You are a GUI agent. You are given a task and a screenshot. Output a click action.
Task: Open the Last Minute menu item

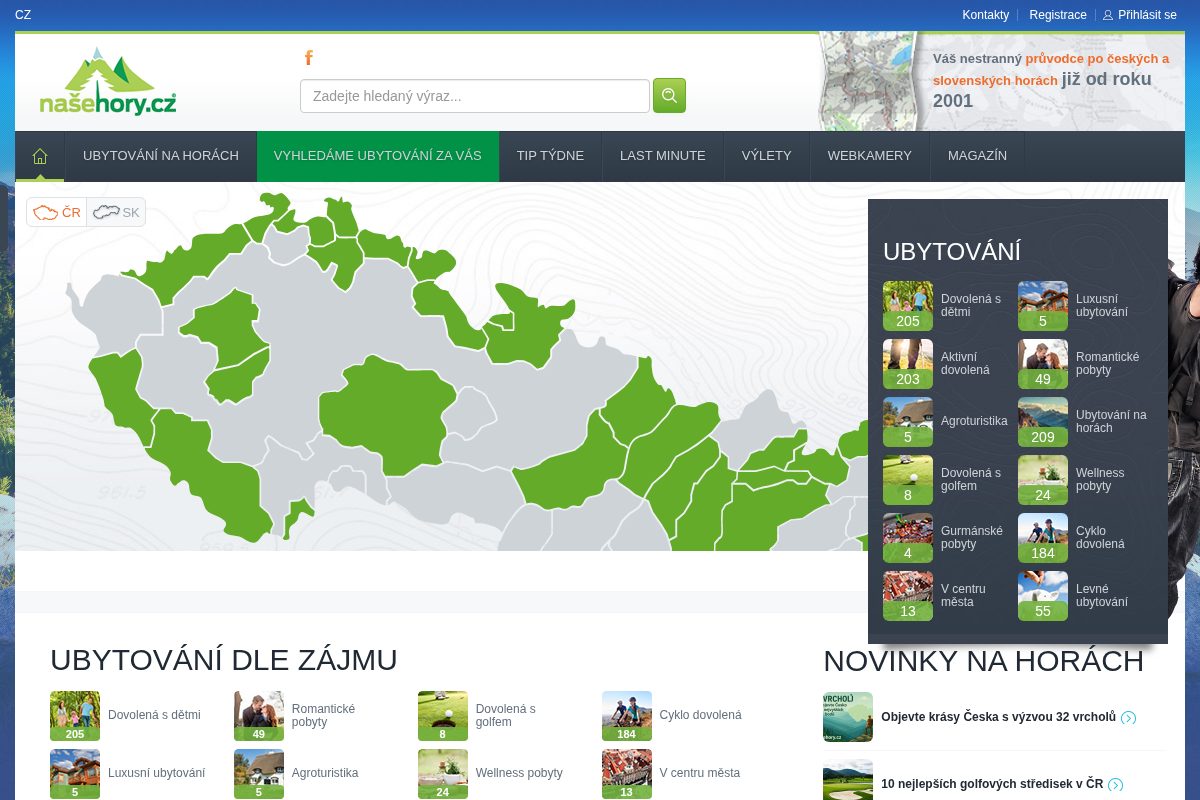click(663, 156)
